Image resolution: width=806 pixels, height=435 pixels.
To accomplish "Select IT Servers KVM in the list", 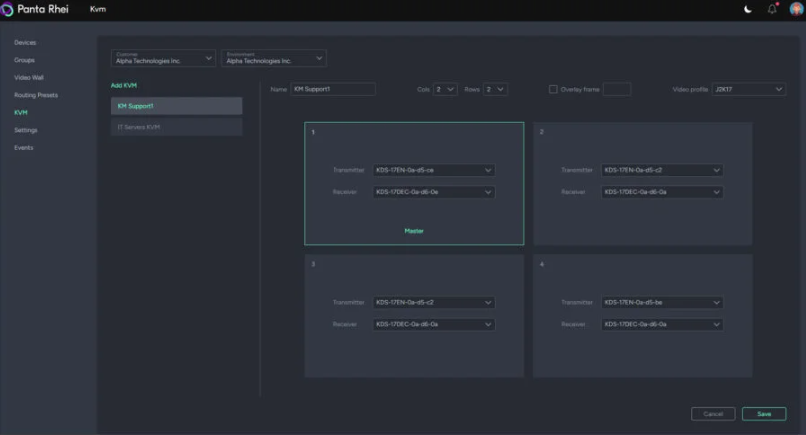I will point(176,127).
